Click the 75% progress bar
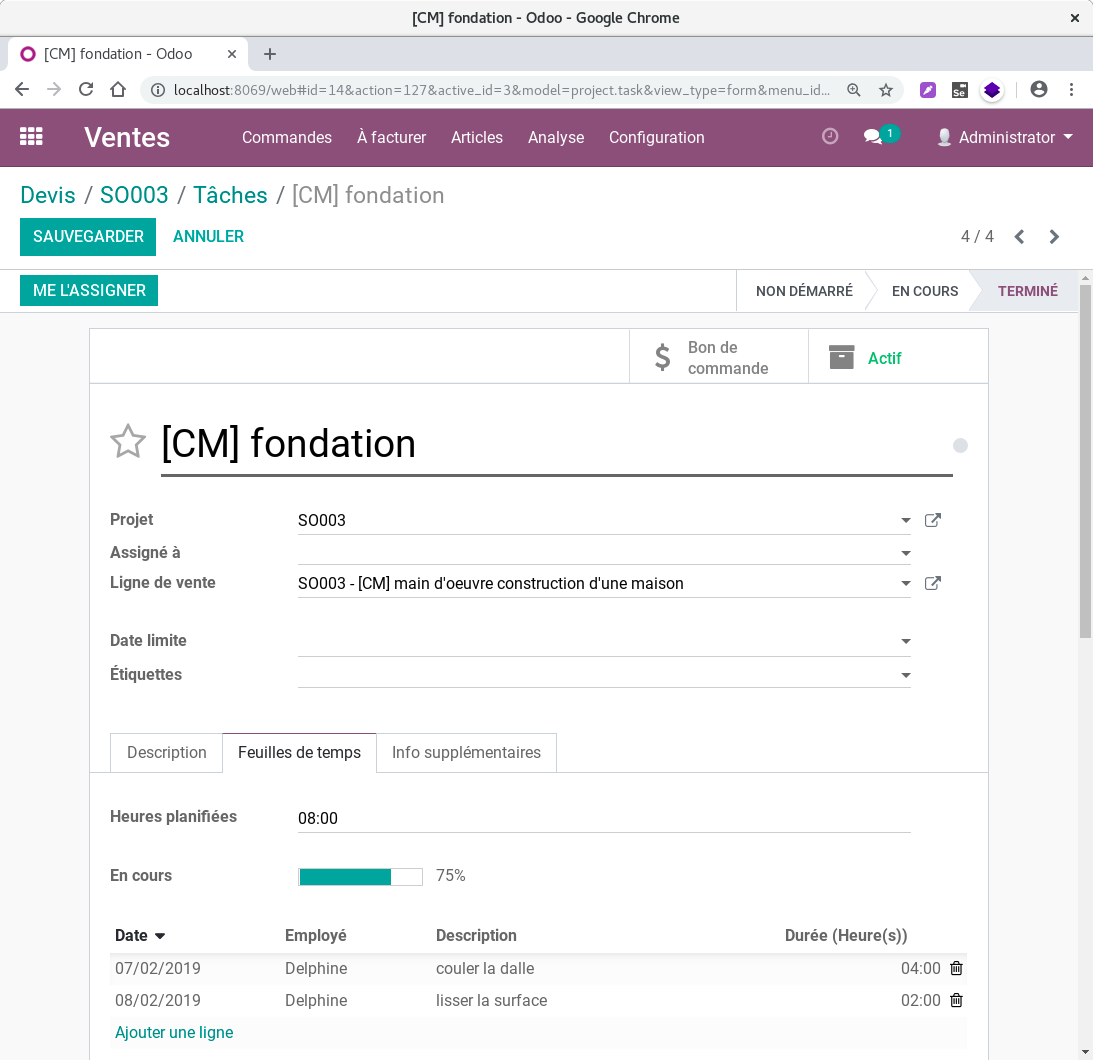 tap(360, 877)
